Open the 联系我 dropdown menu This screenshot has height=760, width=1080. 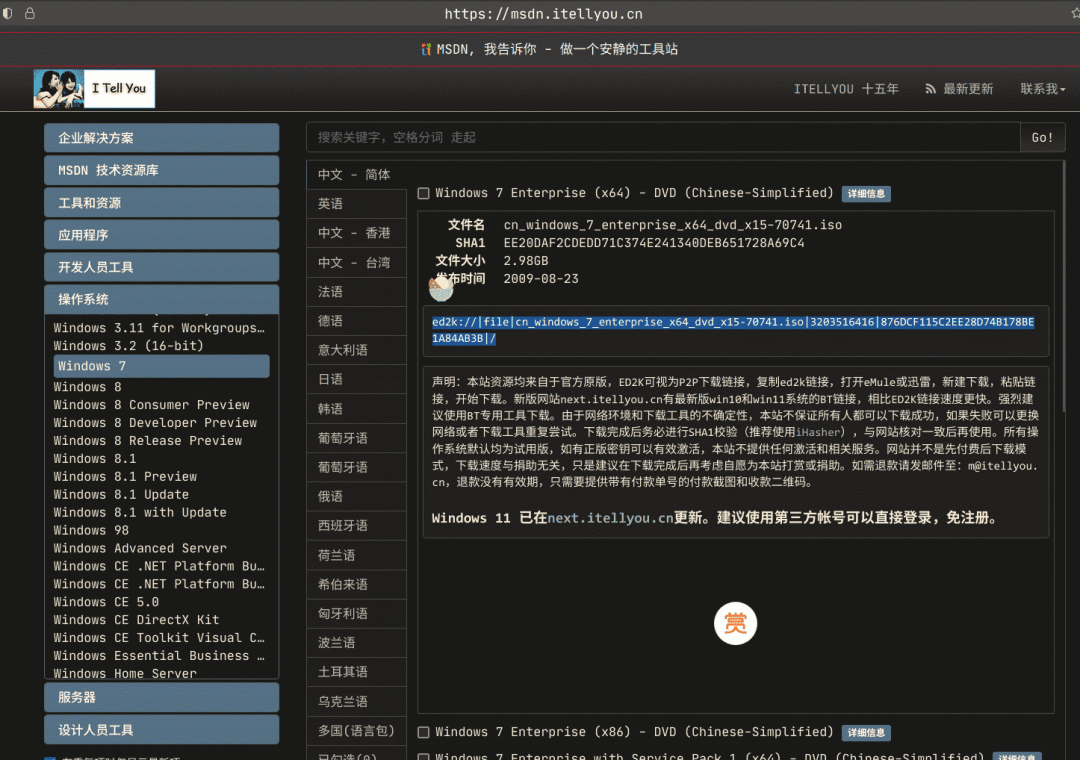point(1042,89)
